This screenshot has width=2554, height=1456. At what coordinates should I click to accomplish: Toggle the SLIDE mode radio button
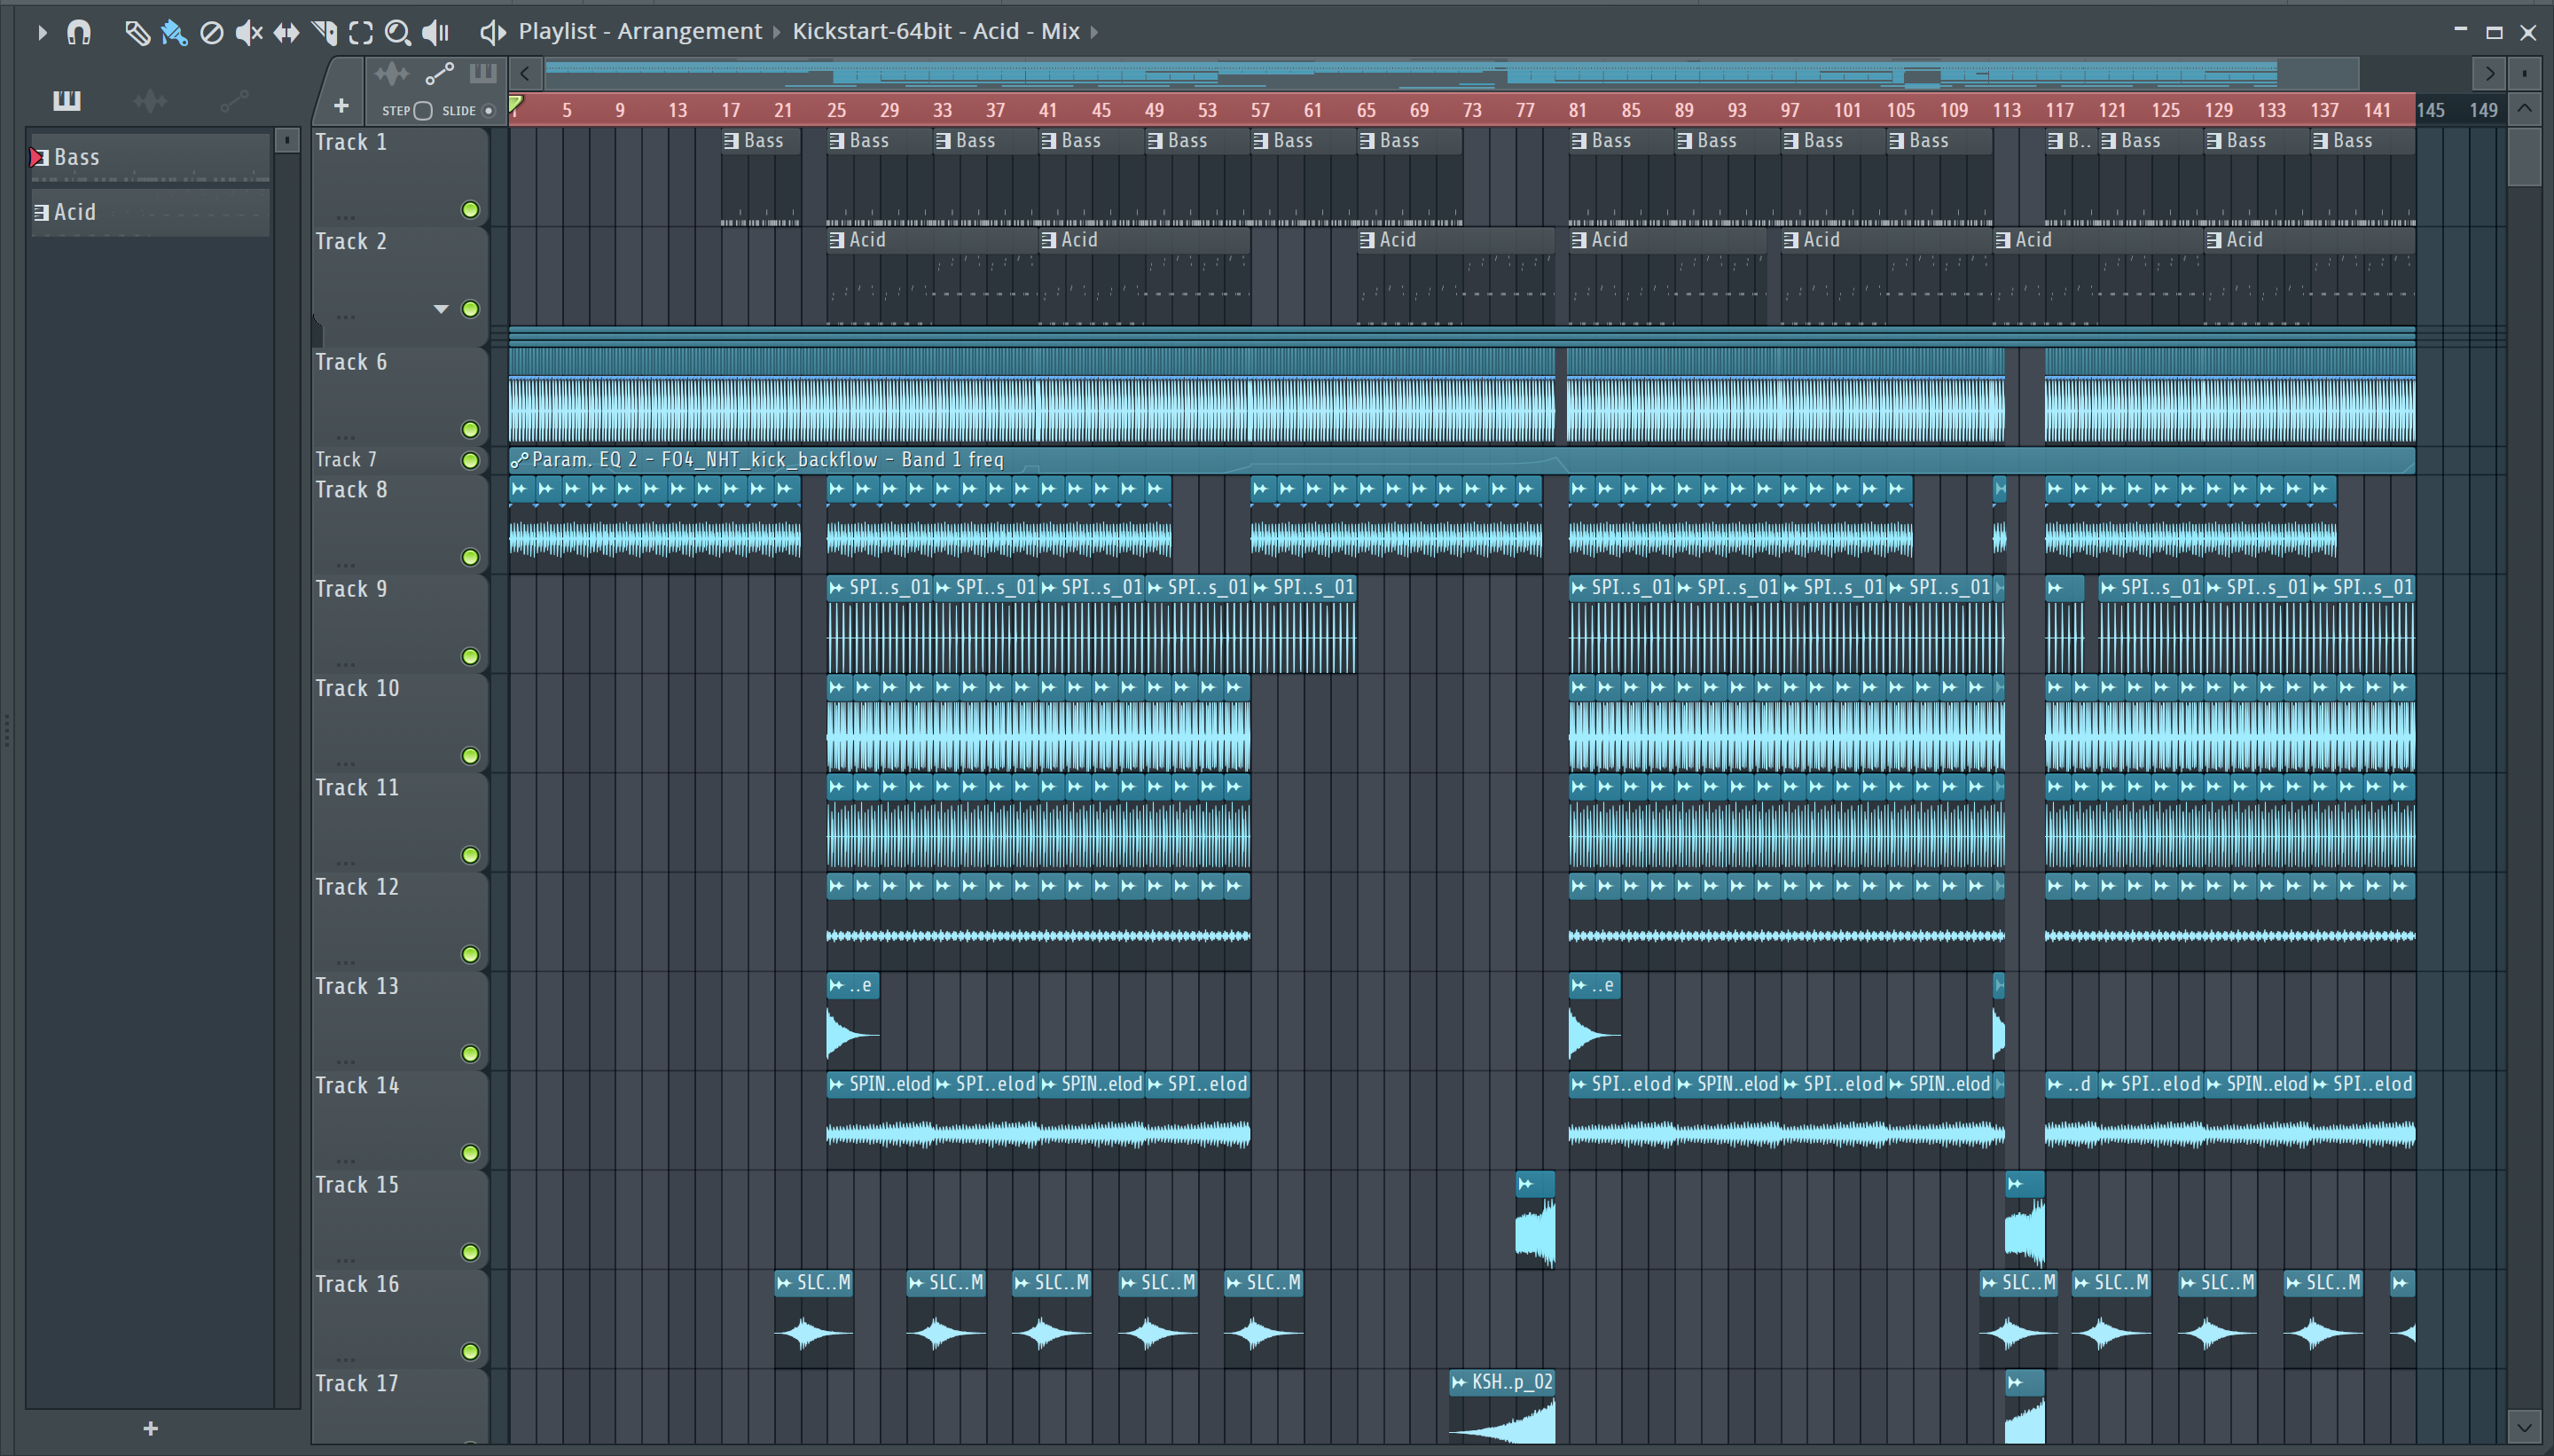click(x=489, y=111)
